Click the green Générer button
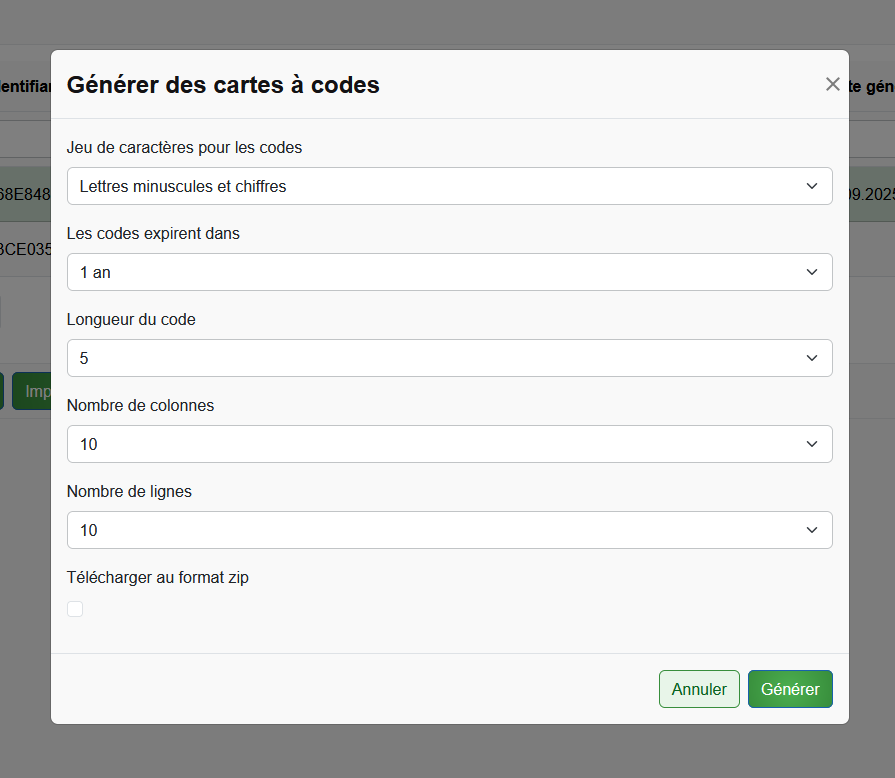This screenshot has width=895, height=778. (790, 689)
